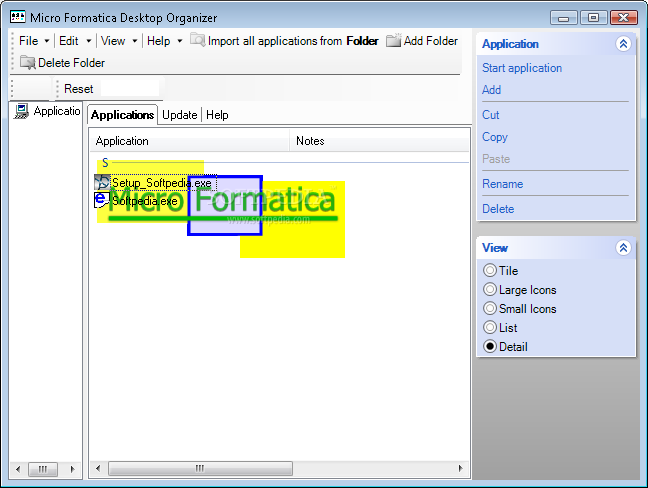Screen dimensions: 648x488
Task: Click the Setup_Softpedia.exe file icon
Action: pyautogui.click(x=102, y=182)
